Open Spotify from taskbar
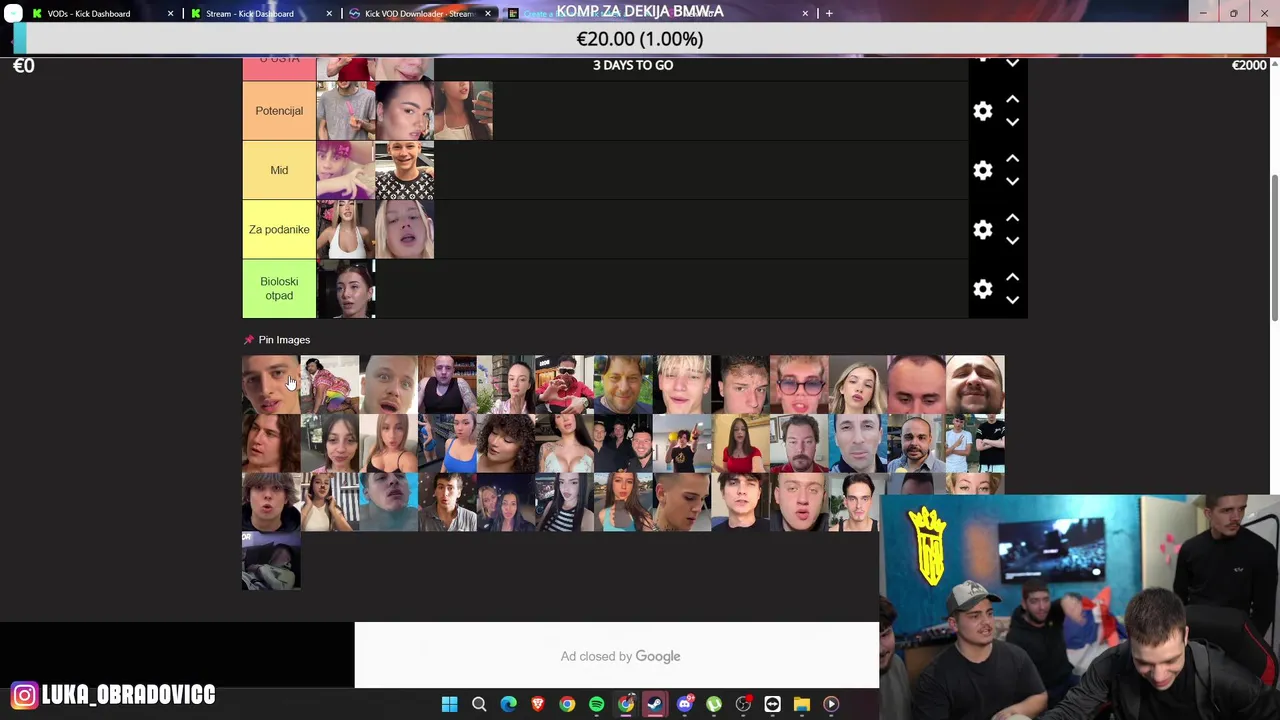1280x720 pixels. coord(596,704)
